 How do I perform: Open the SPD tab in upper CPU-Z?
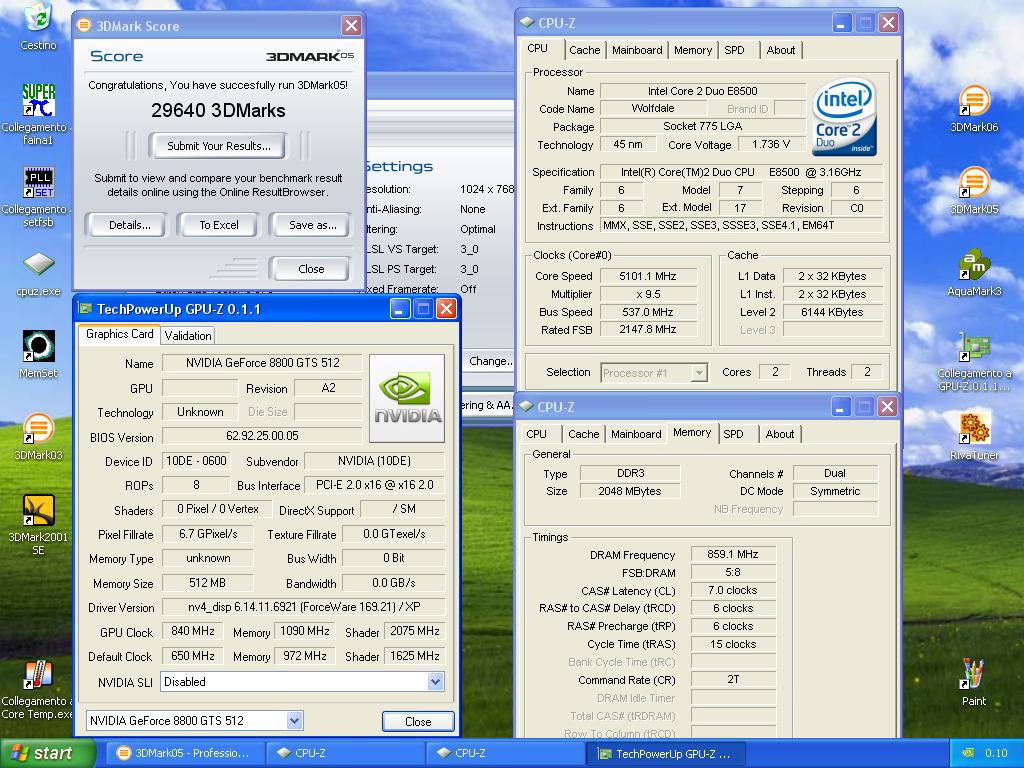pyautogui.click(x=734, y=50)
